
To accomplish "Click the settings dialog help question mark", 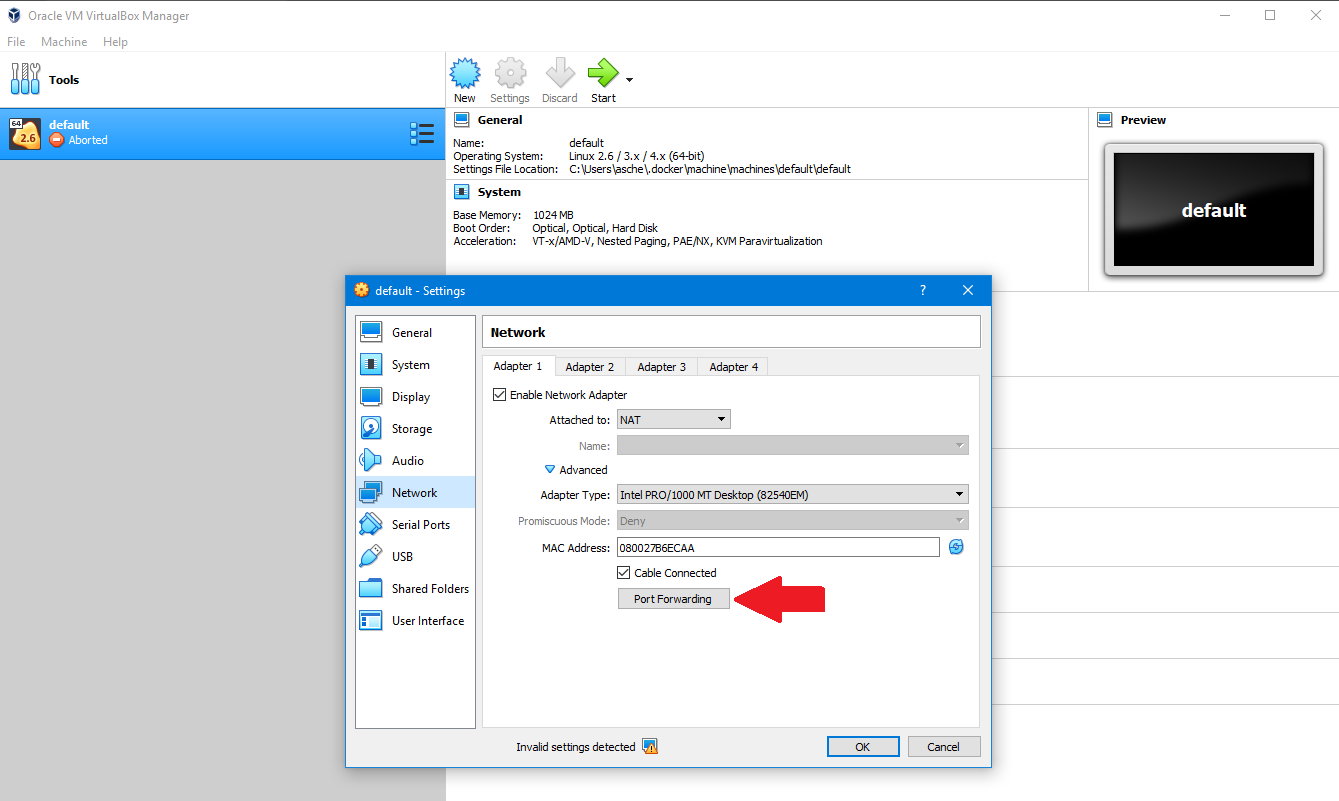I will click(x=922, y=290).
